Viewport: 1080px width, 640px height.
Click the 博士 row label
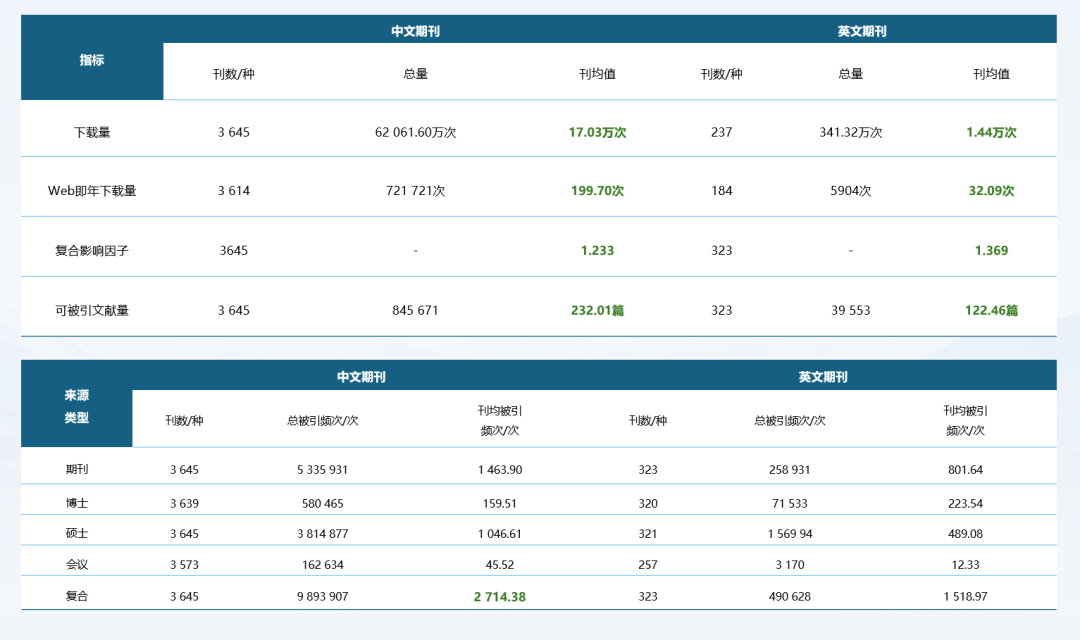(x=77, y=503)
